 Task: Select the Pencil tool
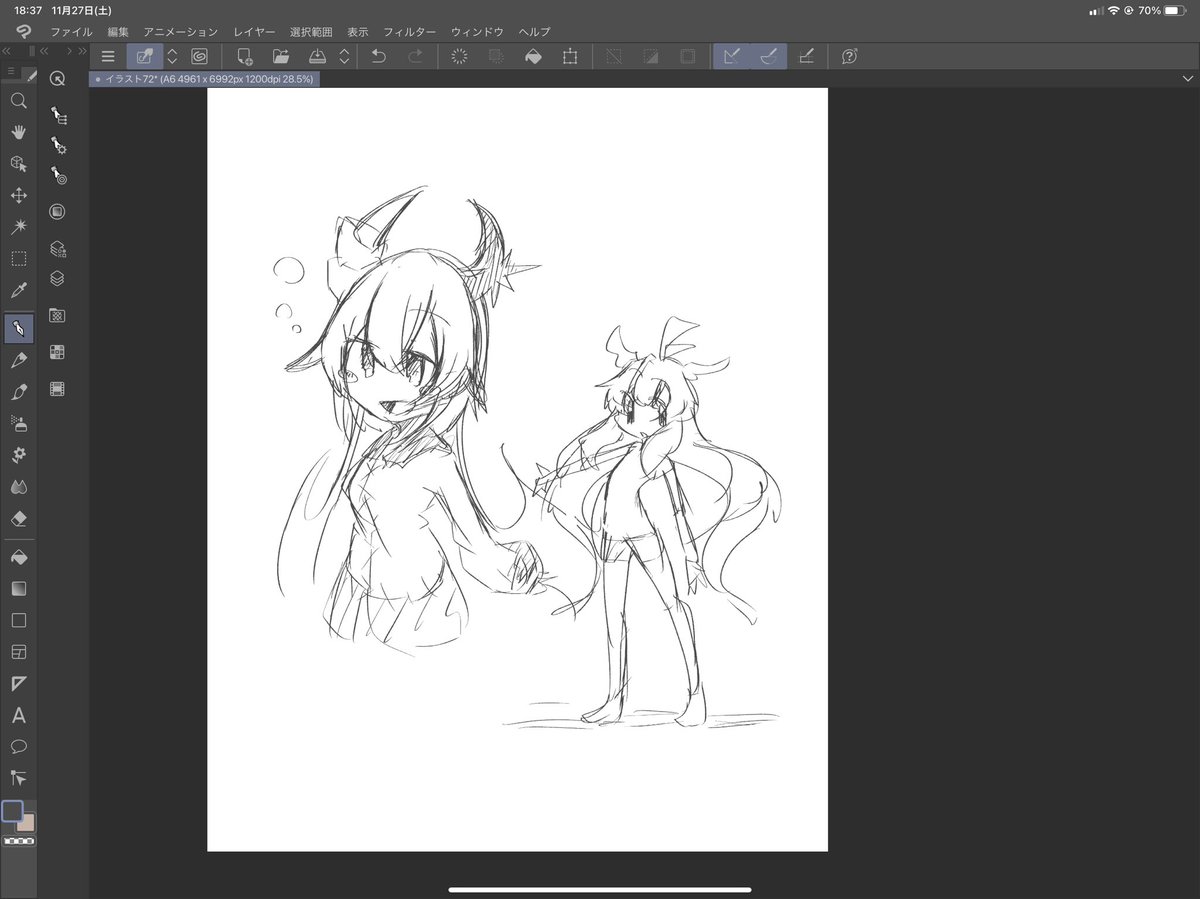pyautogui.click(x=18, y=360)
